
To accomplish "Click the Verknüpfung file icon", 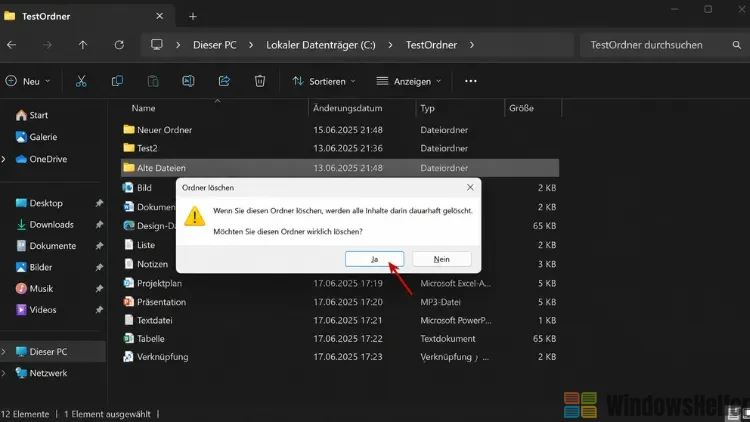I will 128,356.
